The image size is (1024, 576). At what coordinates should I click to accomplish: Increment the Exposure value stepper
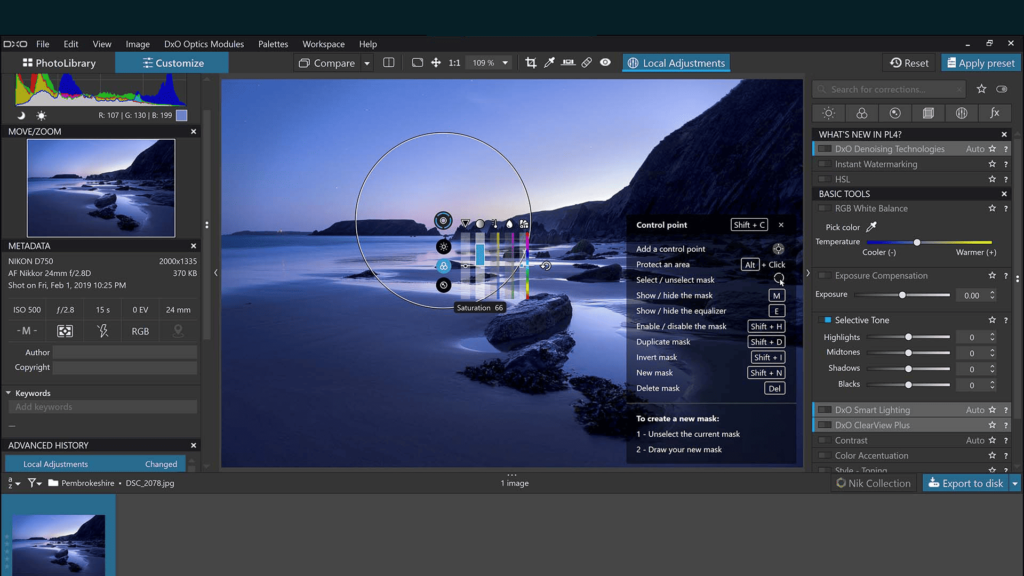click(x=992, y=292)
